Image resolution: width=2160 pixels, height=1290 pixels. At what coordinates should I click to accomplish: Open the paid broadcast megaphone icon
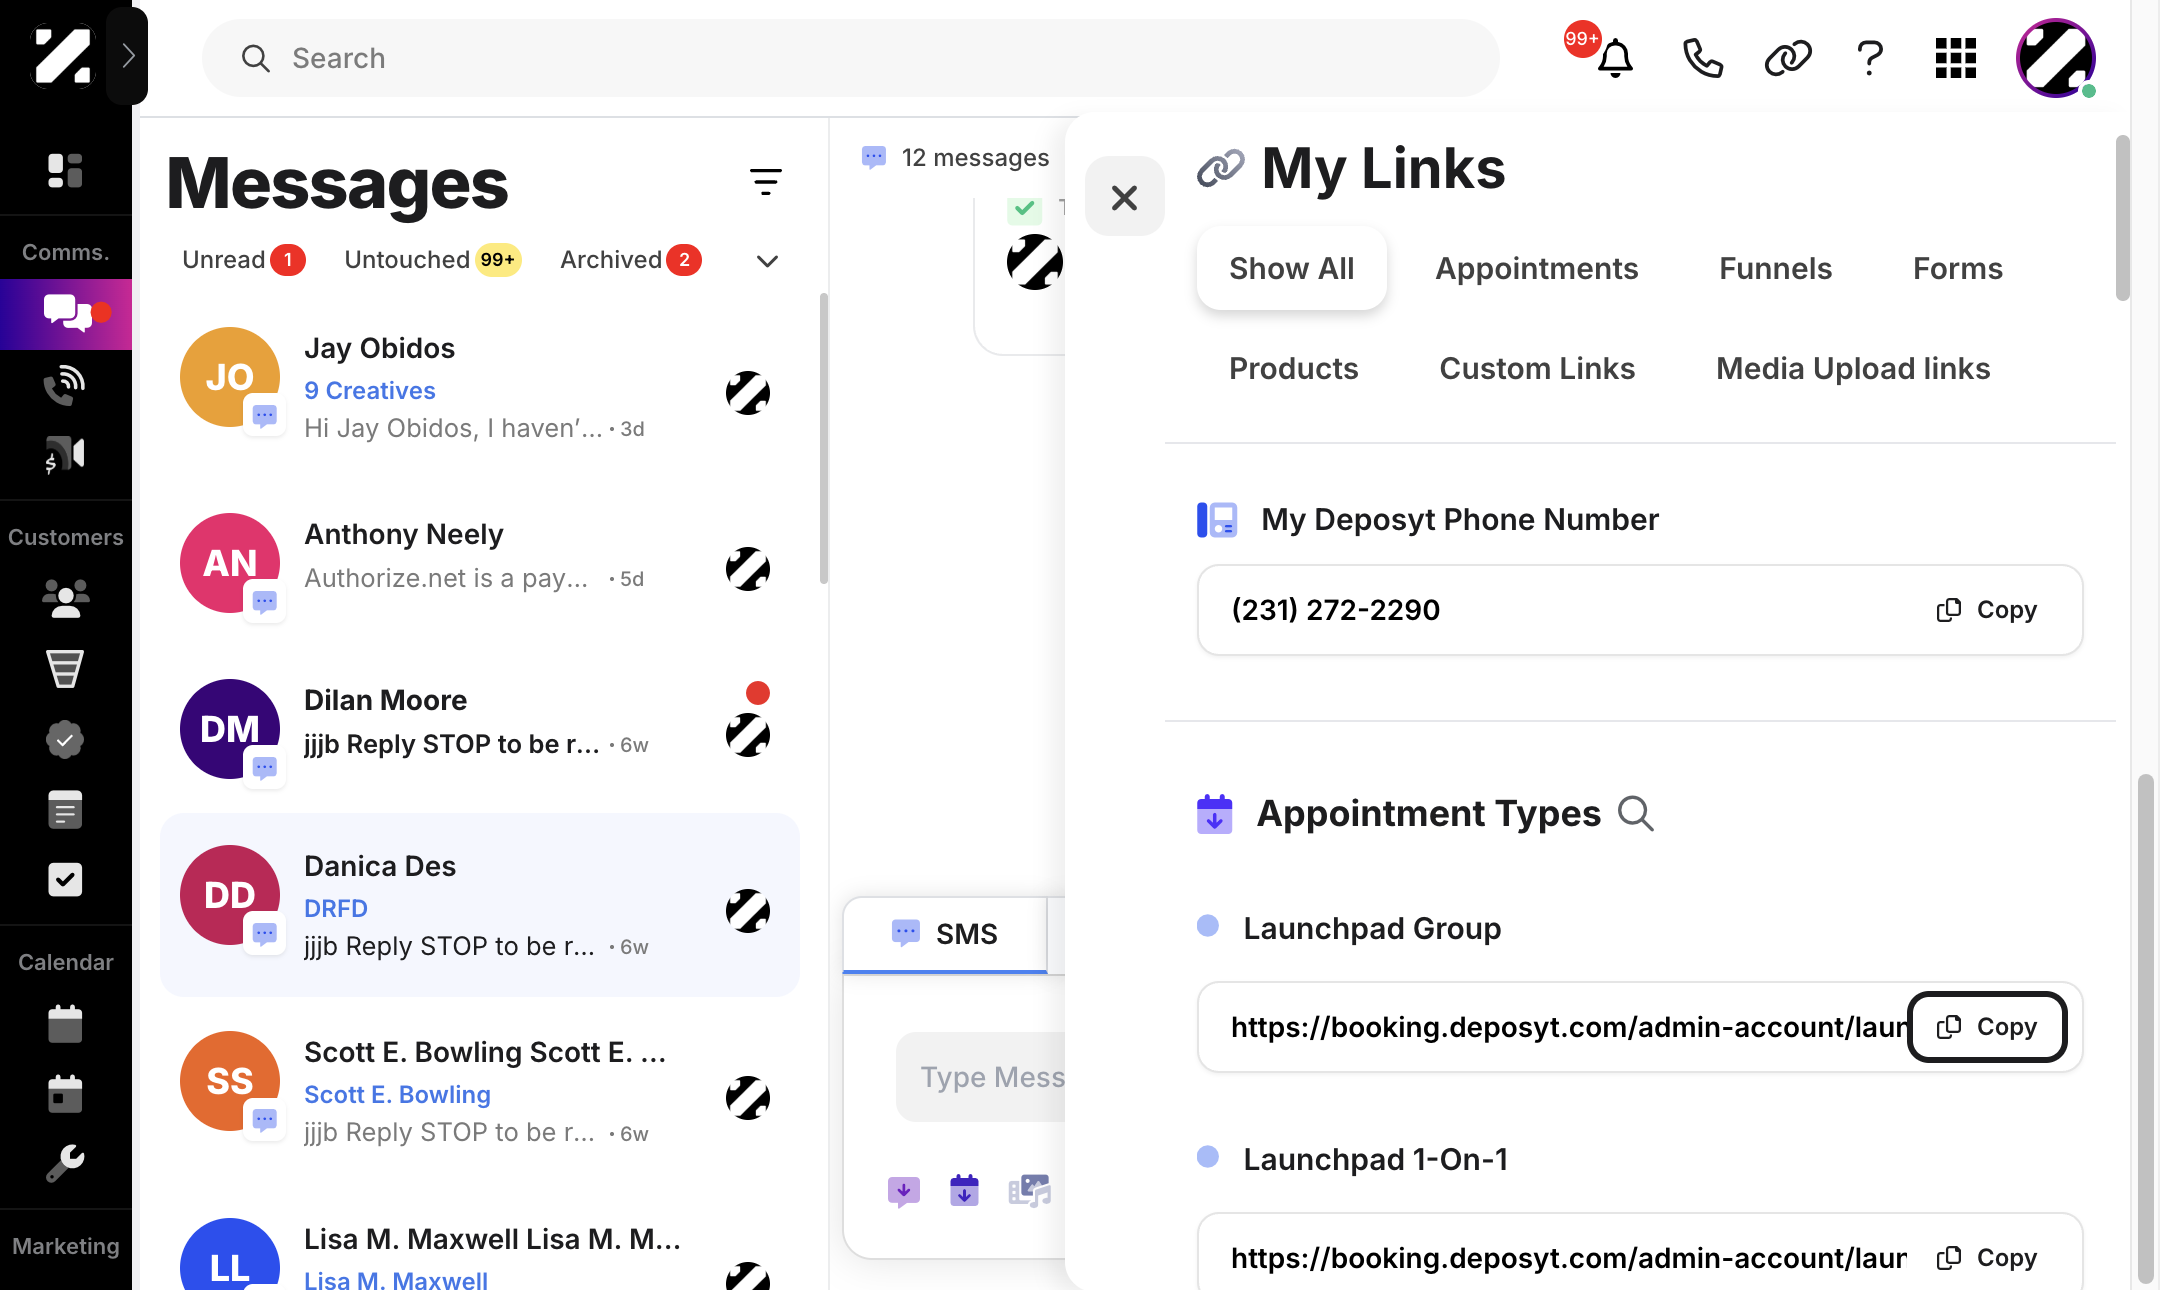pyautogui.click(x=65, y=455)
